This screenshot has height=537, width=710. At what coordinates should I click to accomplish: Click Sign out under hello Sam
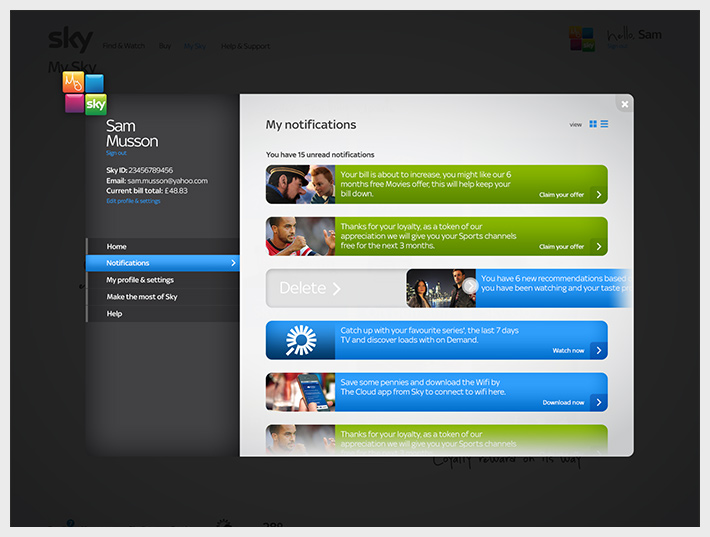tap(617, 46)
